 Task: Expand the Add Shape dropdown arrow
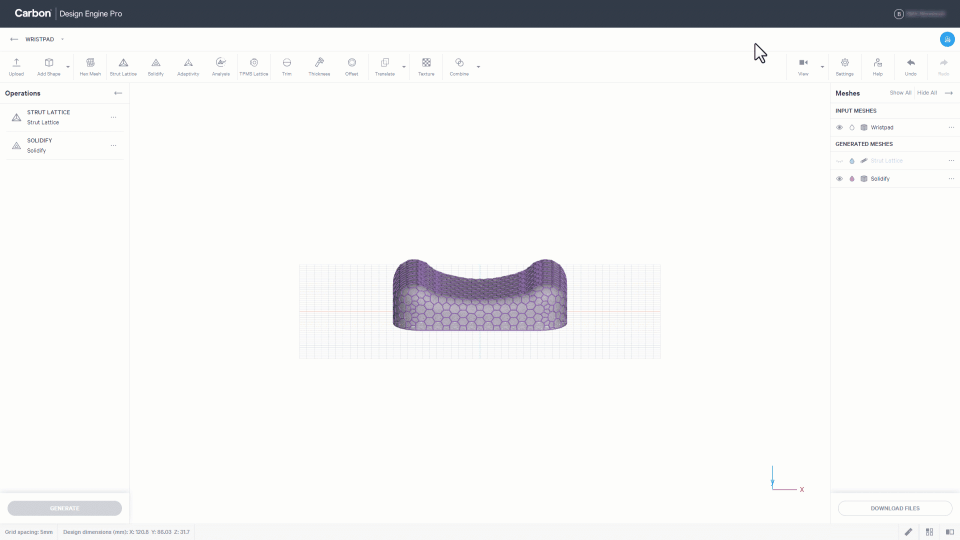pos(68,67)
